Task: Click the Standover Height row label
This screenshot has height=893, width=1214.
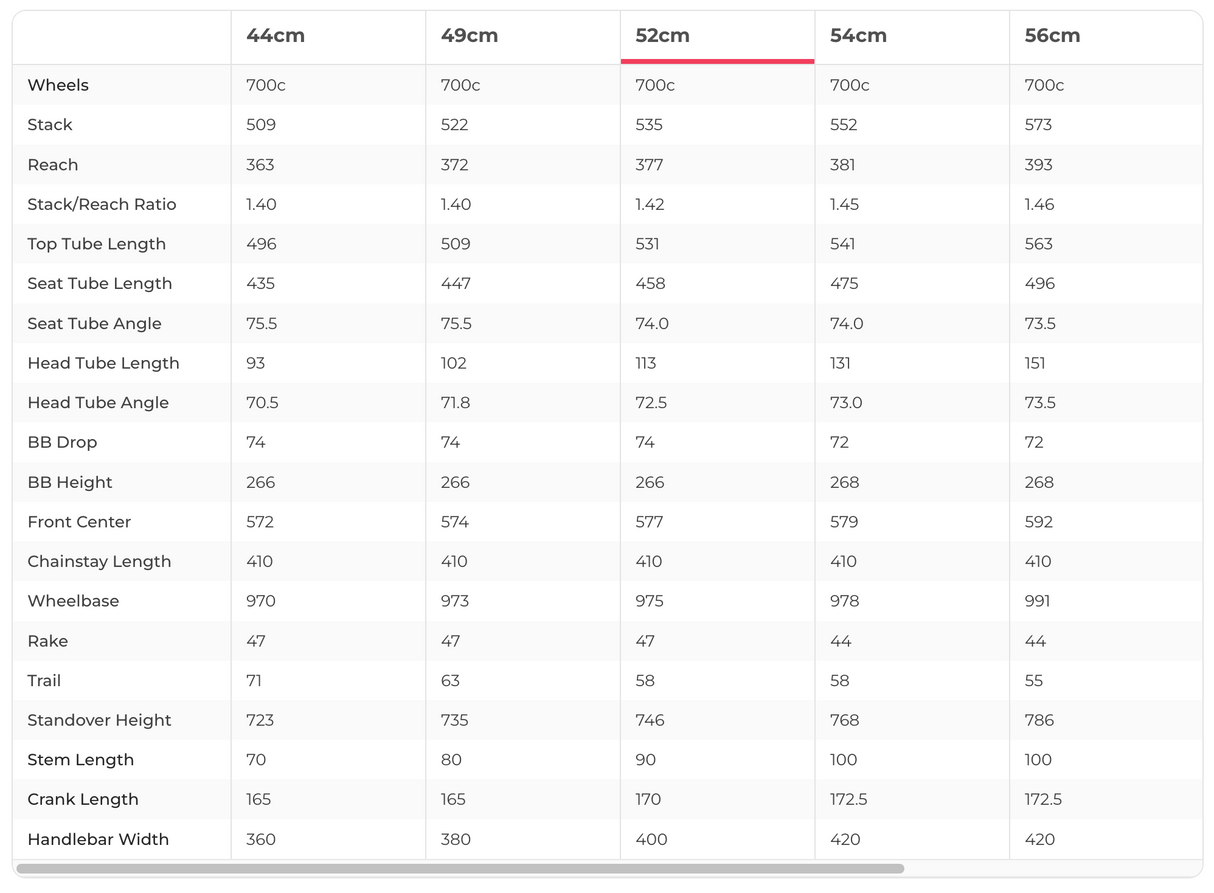Action: (99, 720)
